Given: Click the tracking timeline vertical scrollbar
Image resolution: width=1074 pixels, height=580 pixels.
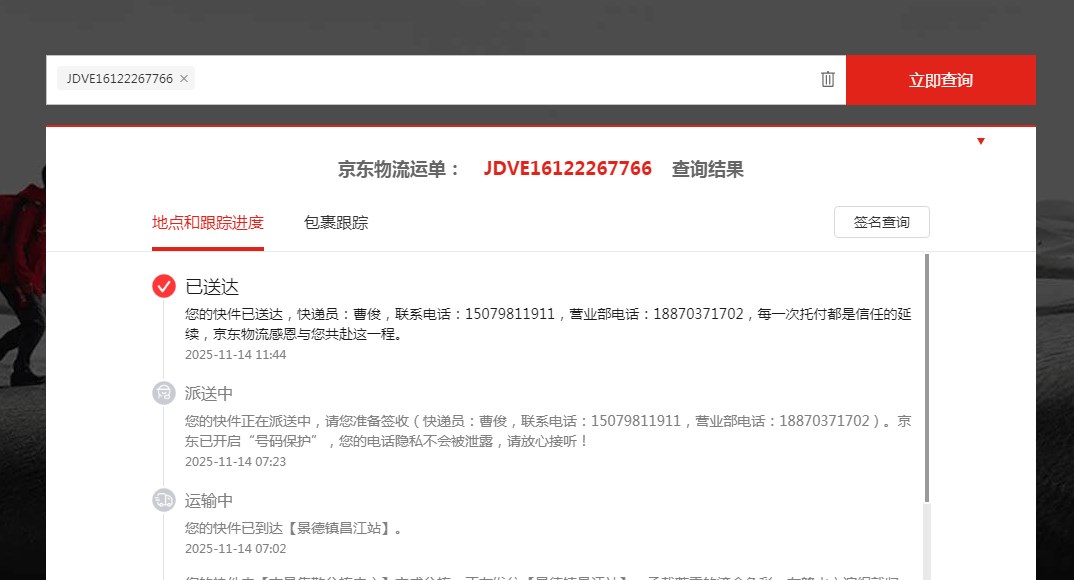Looking at the screenshot, I should [x=927, y=380].
